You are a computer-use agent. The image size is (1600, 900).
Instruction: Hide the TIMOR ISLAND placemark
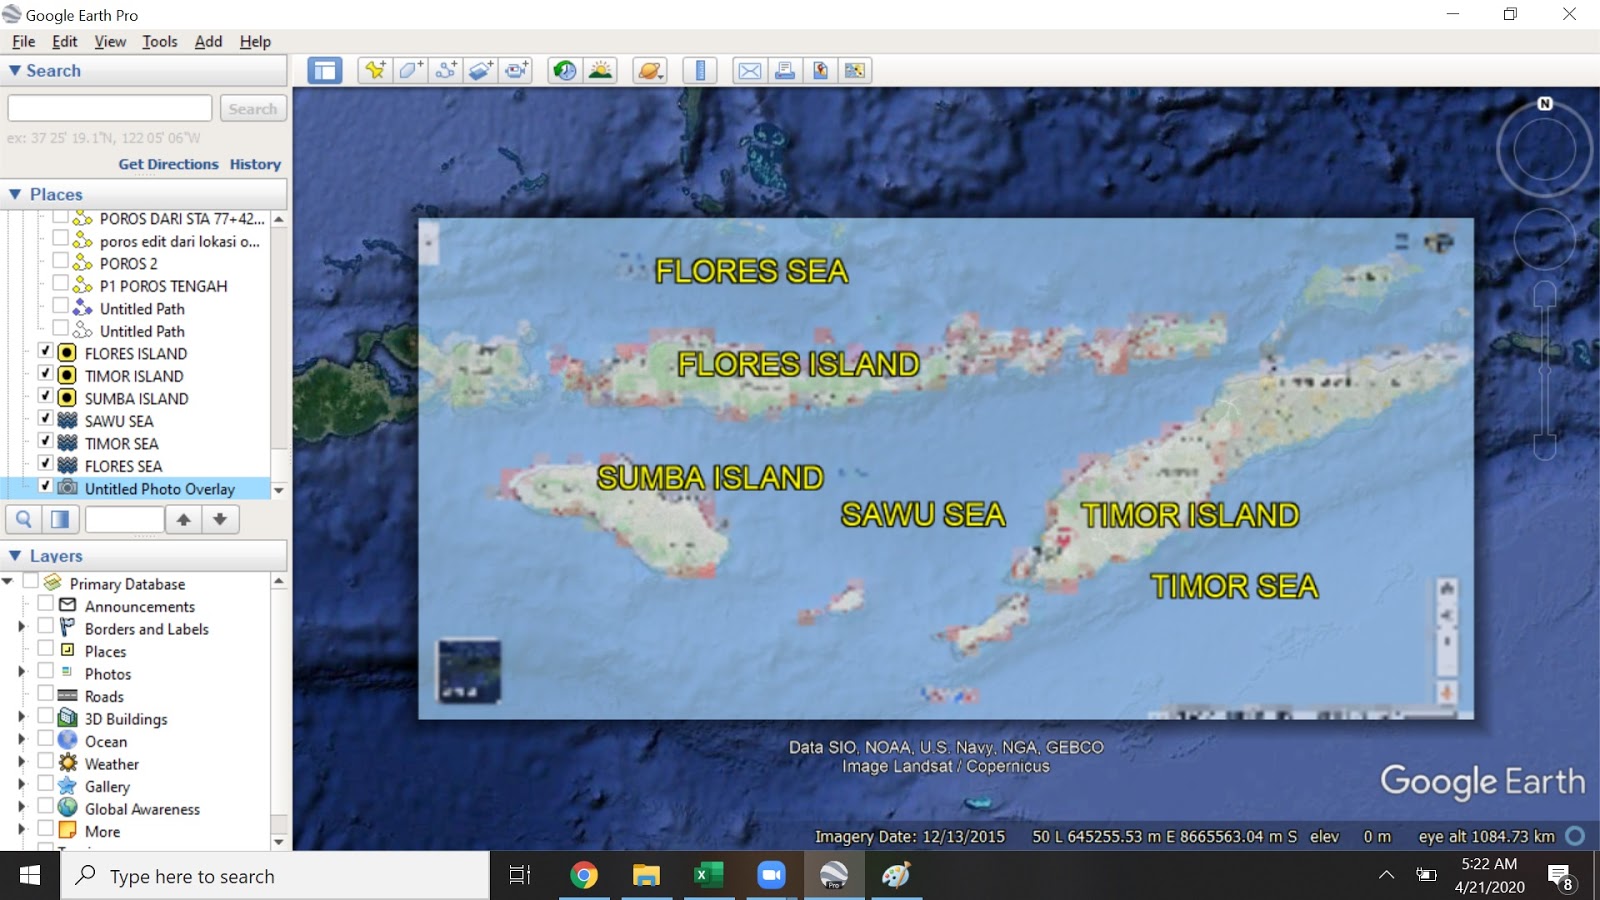45,375
